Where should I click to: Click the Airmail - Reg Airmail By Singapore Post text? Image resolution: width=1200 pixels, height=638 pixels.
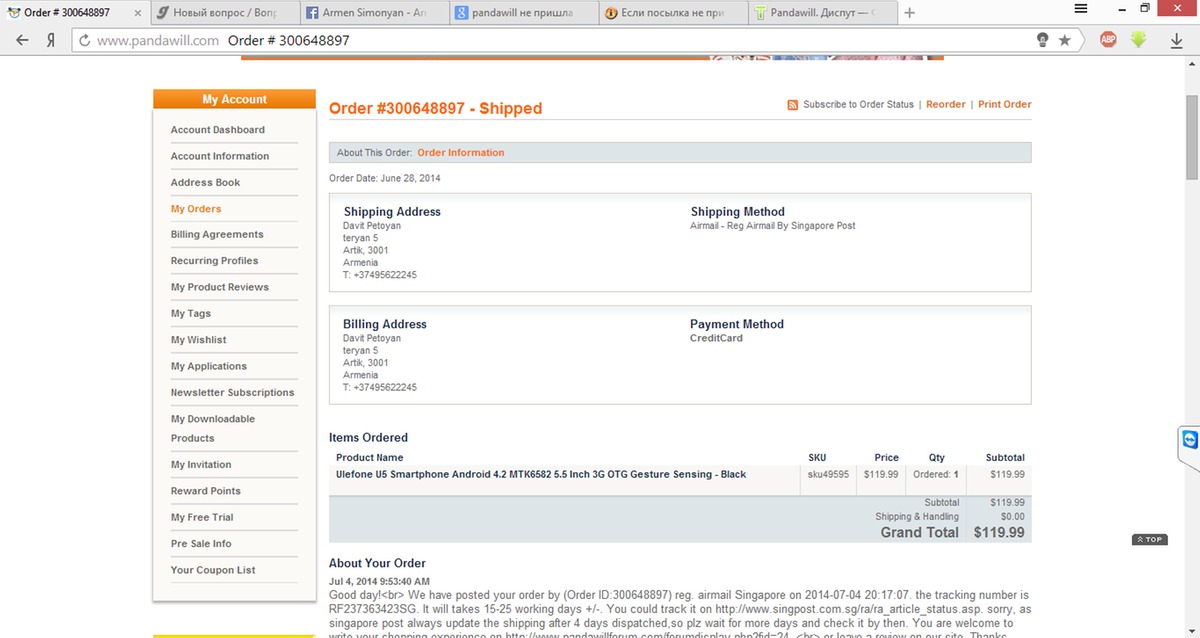pyautogui.click(x=773, y=226)
